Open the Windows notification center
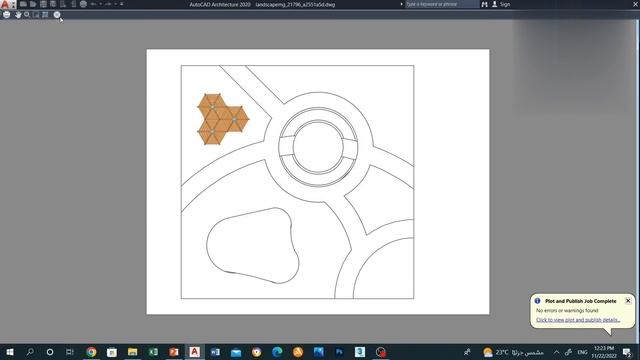 (x=627, y=352)
